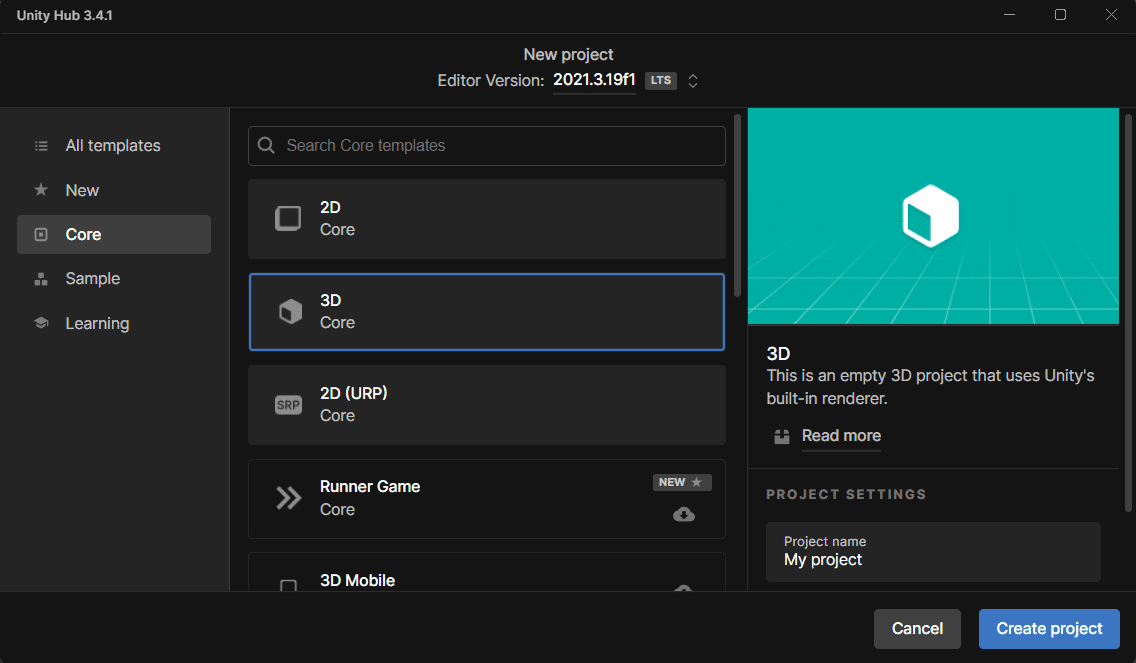Click the LTS badge
Image resolution: width=1136 pixels, height=663 pixels.
pyautogui.click(x=660, y=80)
